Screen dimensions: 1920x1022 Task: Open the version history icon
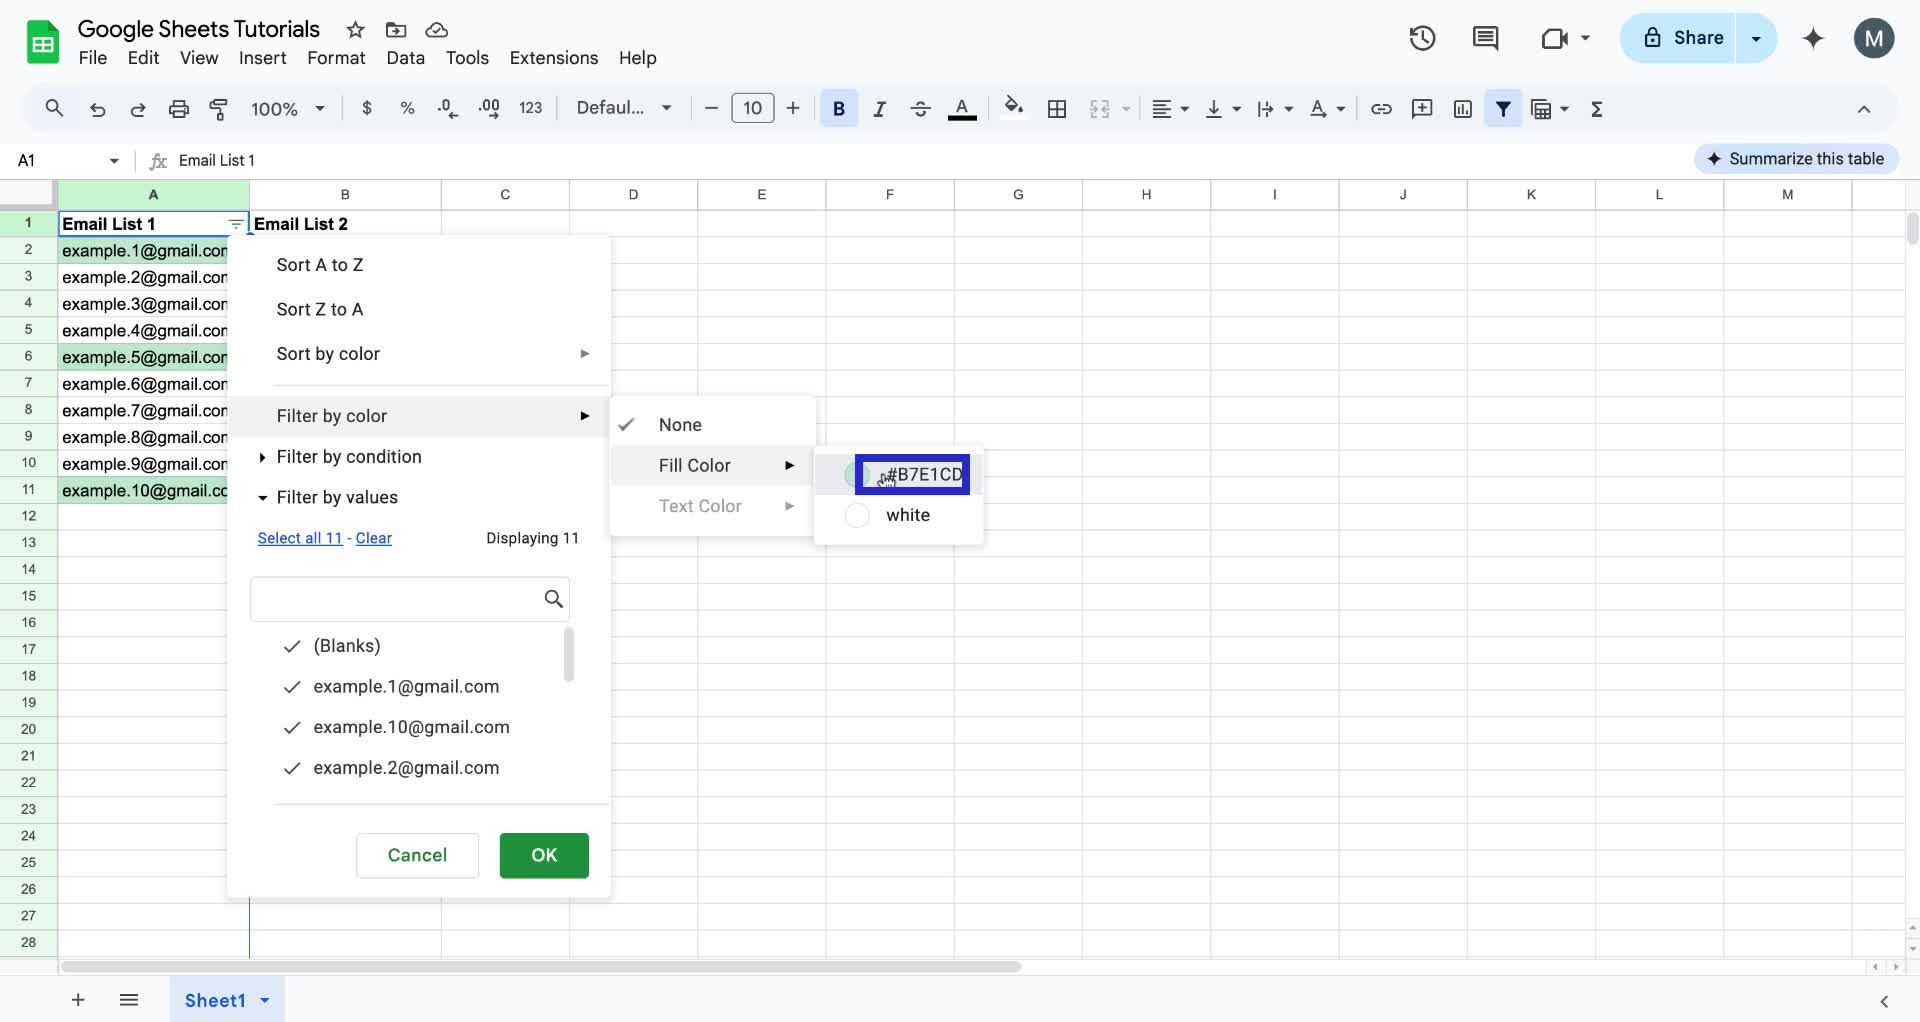(1421, 38)
